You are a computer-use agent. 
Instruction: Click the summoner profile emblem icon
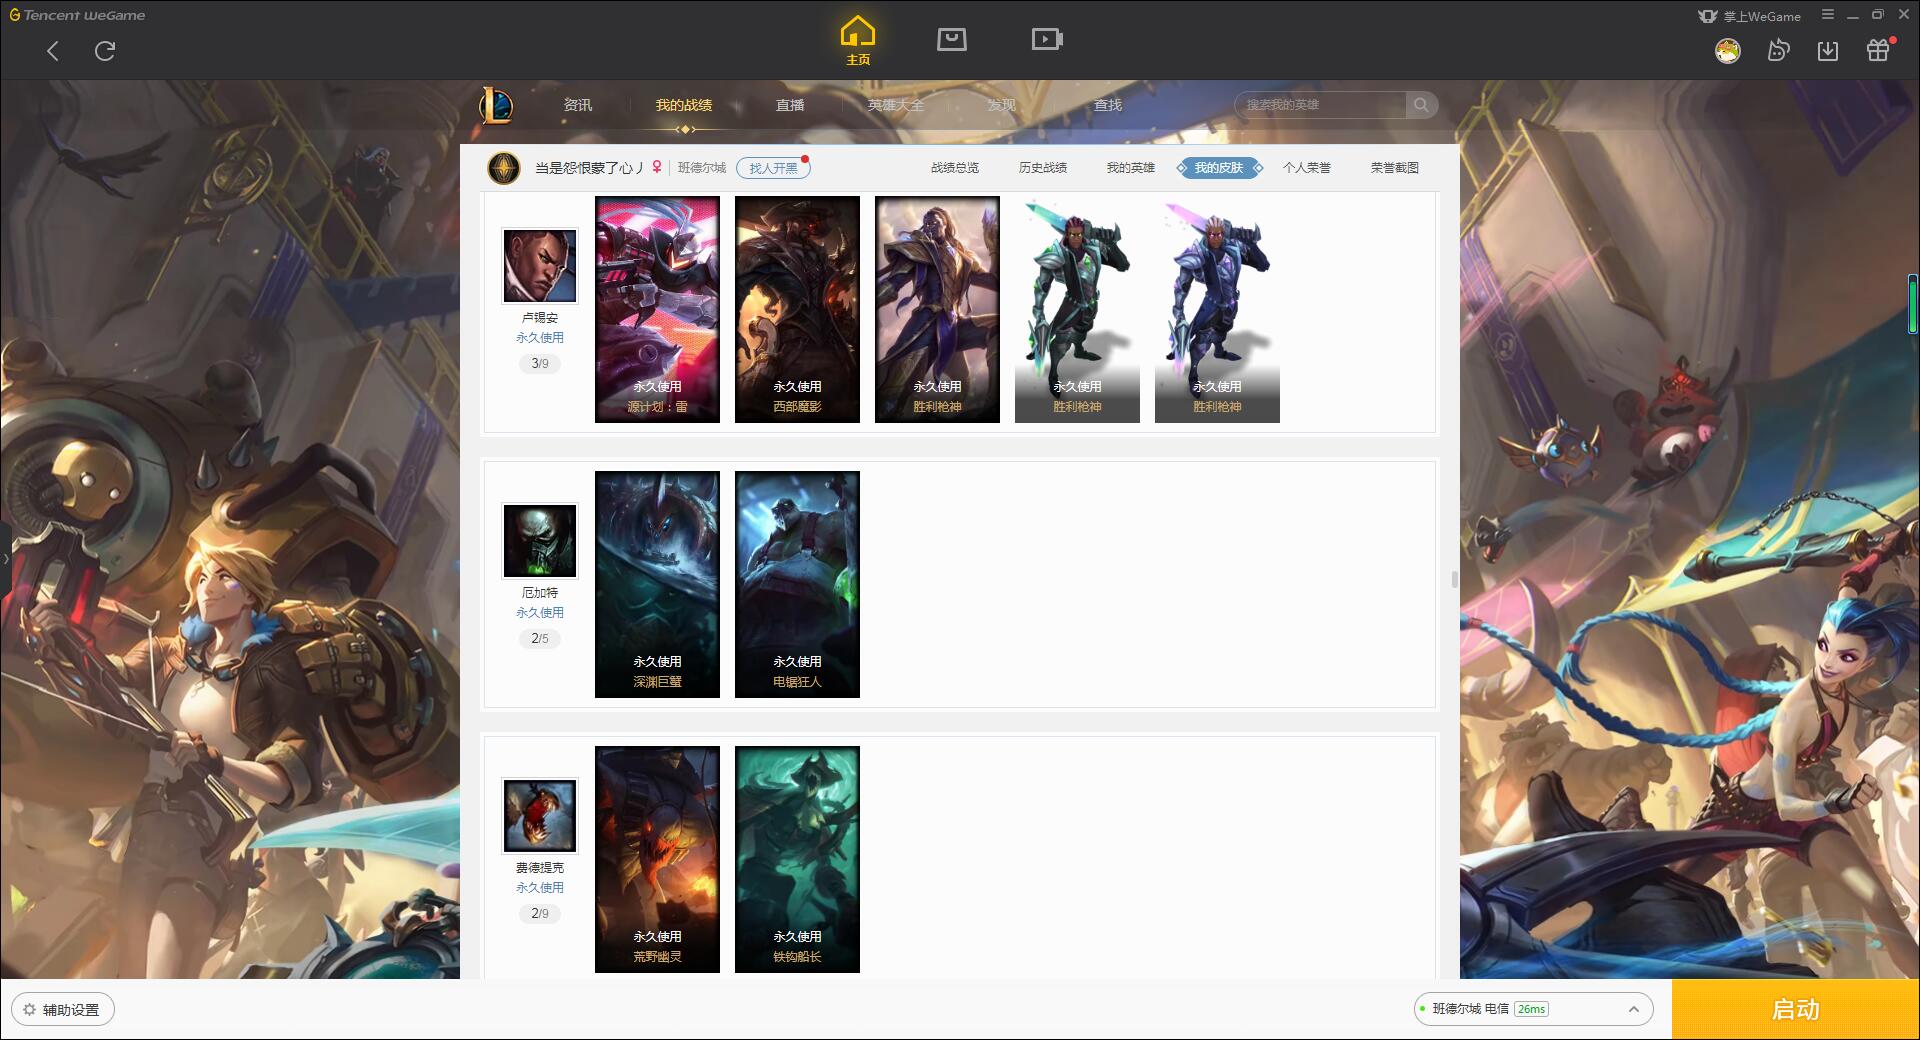[x=503, y=168]
